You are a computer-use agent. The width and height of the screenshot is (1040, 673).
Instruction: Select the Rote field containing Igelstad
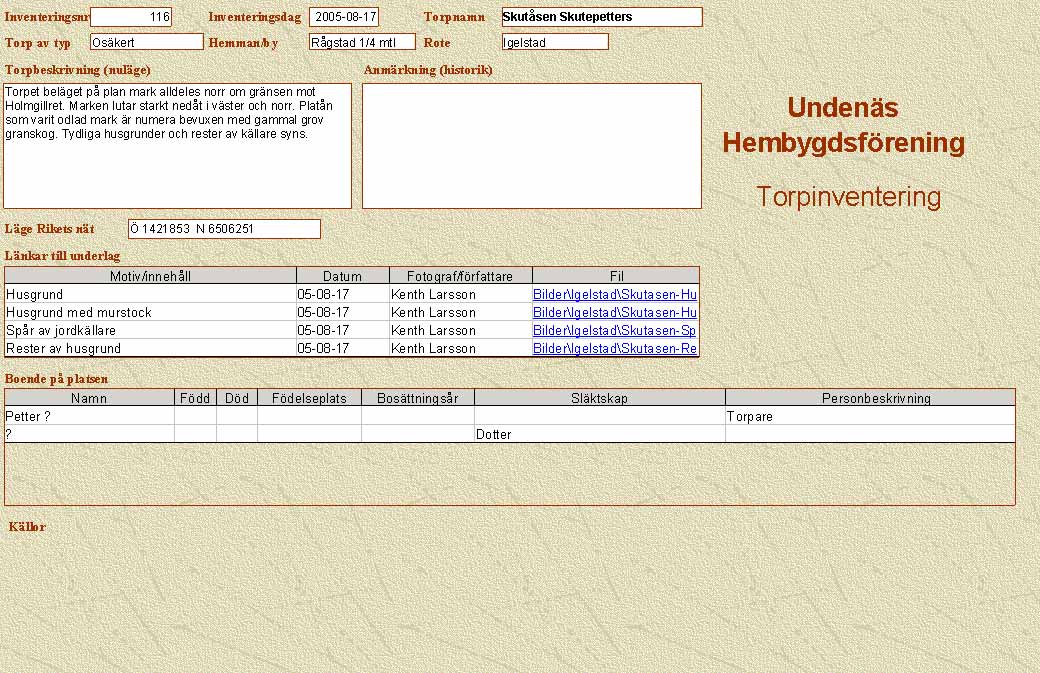555,42
